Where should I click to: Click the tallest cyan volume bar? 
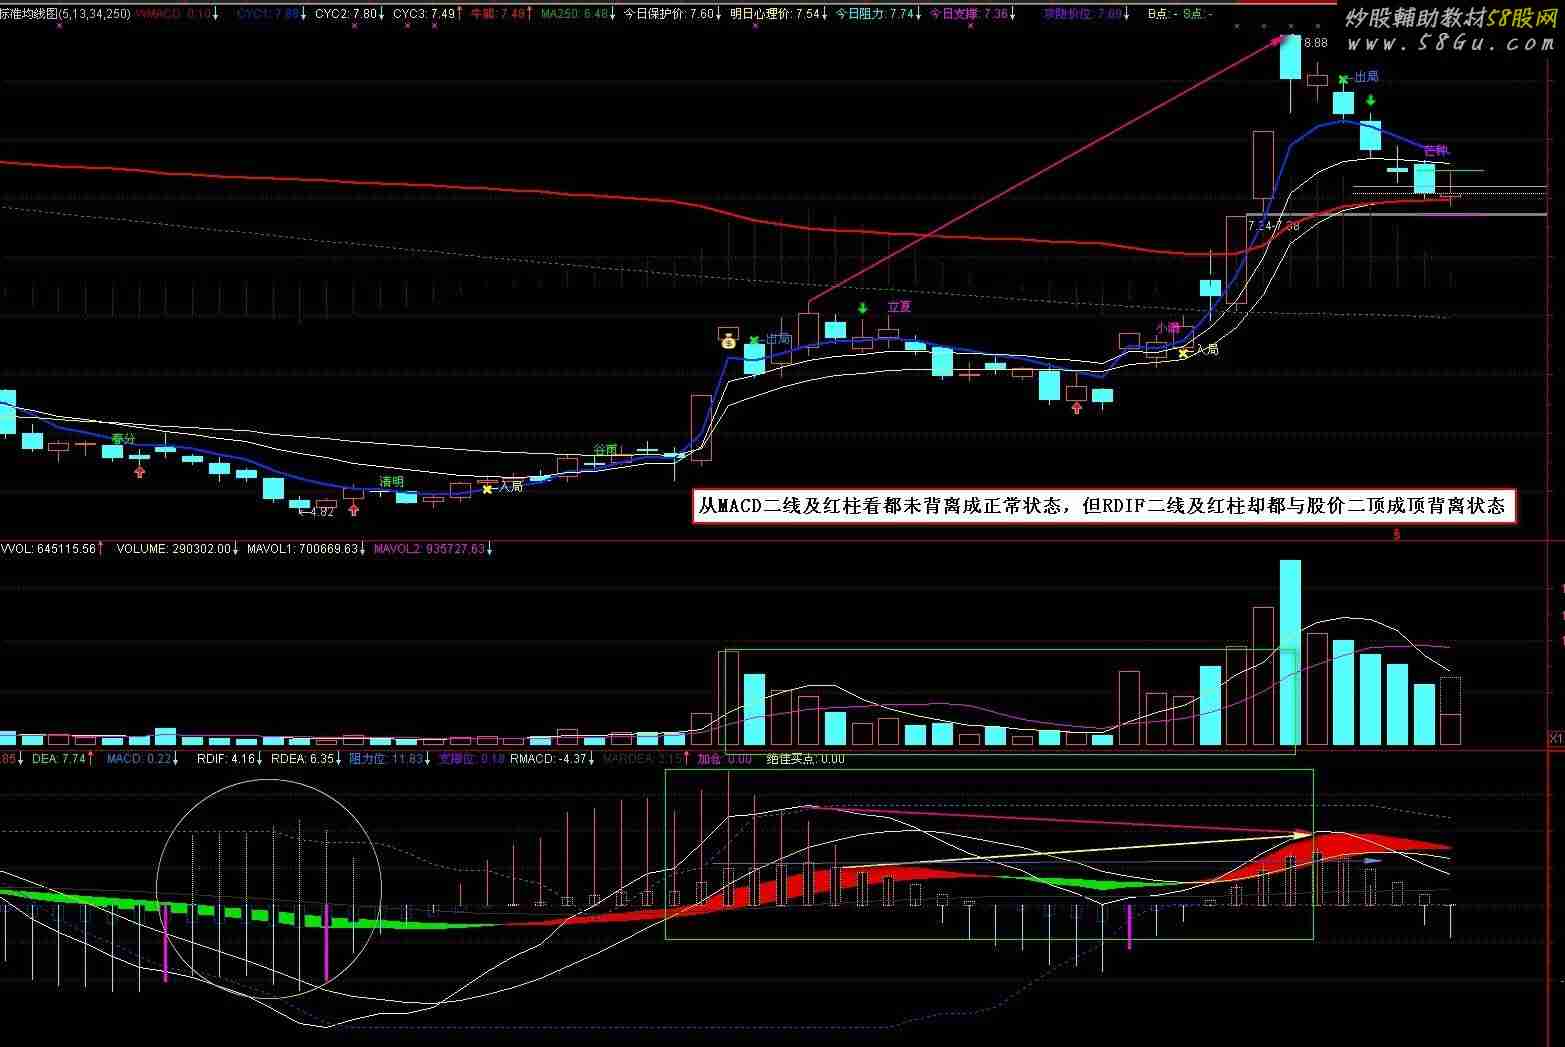click(x=1290, y=652)
